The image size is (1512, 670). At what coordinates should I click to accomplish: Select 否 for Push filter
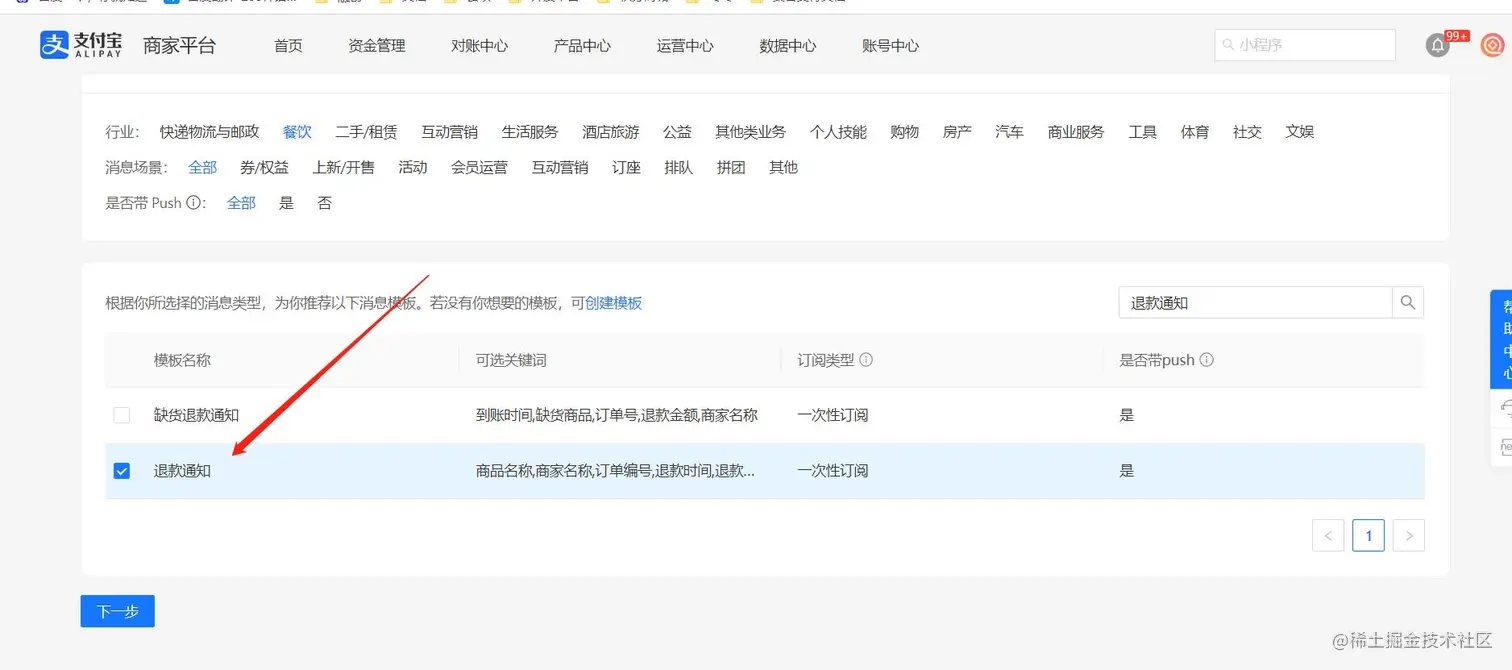click(324, 203)
